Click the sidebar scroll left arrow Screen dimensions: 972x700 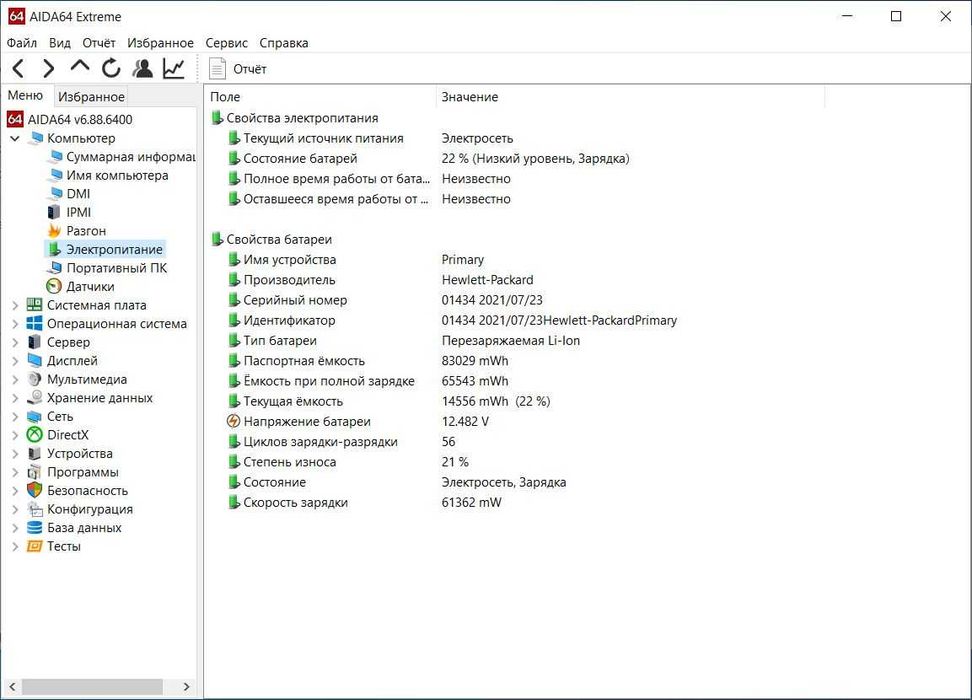[x=12, y=686]
